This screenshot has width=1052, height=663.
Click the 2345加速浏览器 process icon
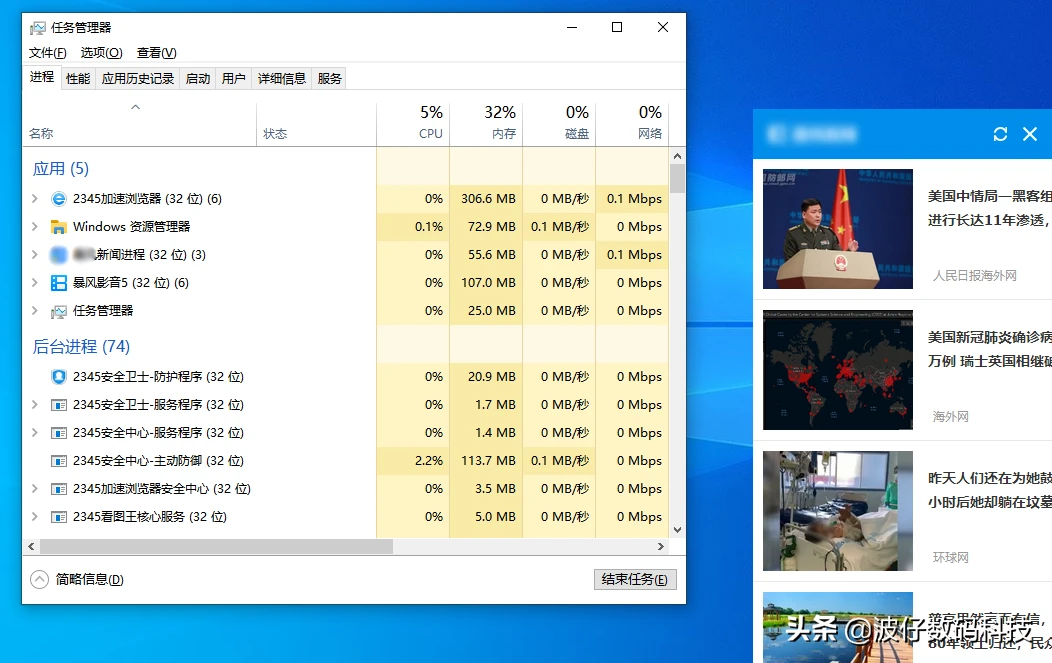coord(59,199)
